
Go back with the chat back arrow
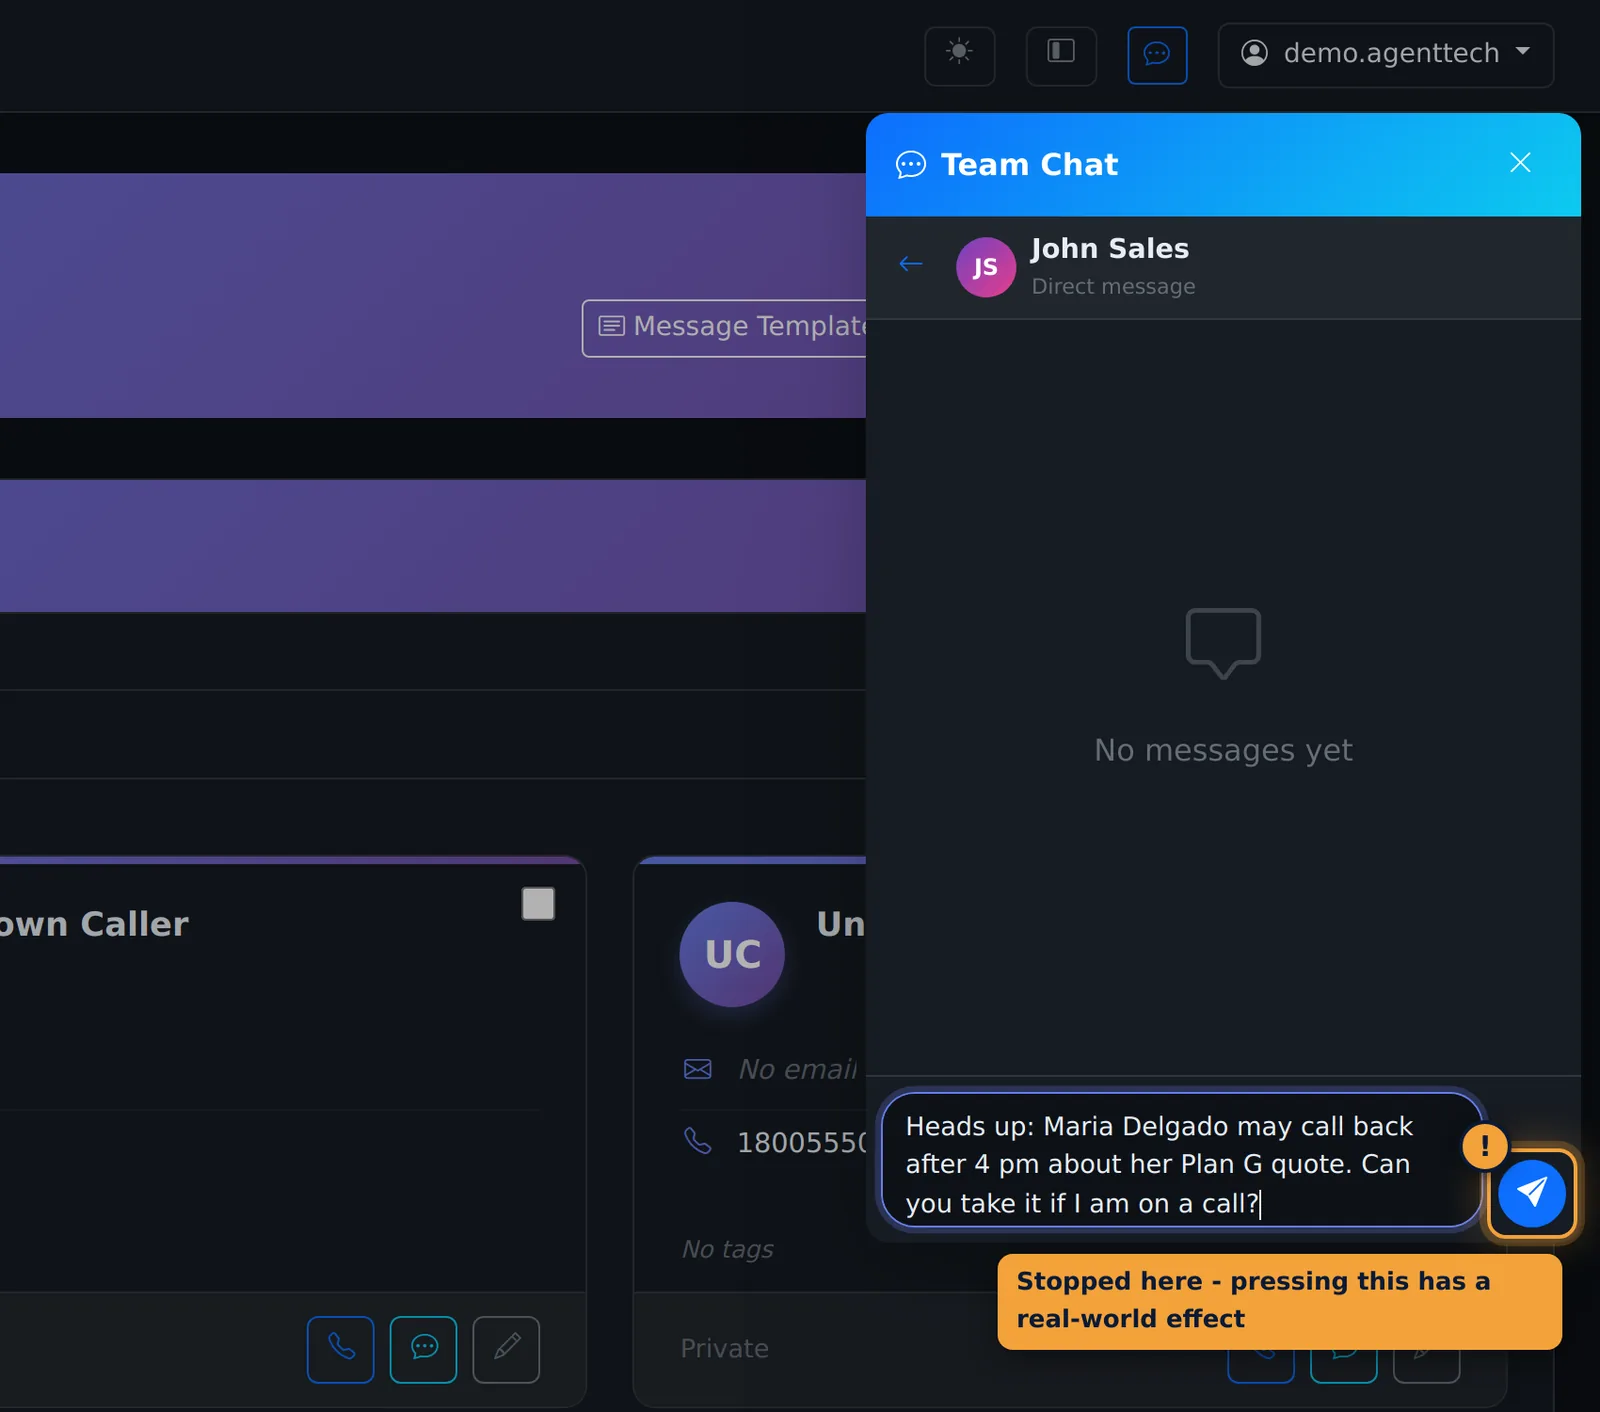911,264
